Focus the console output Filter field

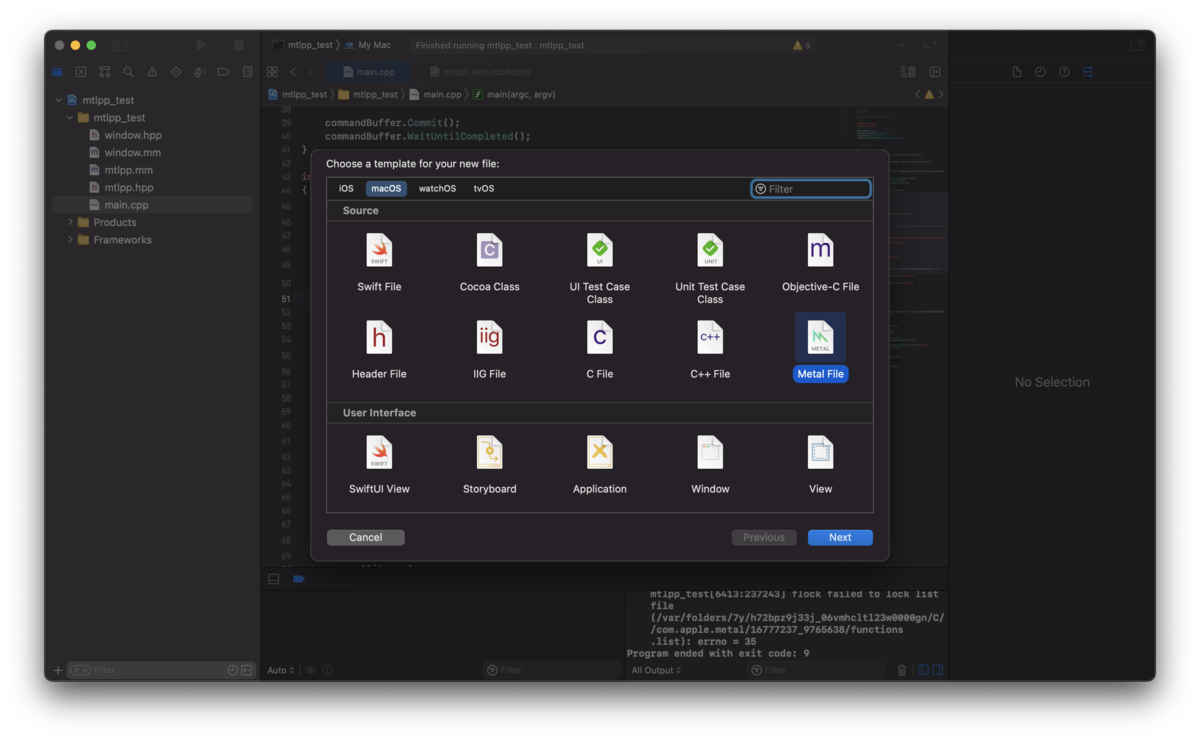tap(817, 670)
